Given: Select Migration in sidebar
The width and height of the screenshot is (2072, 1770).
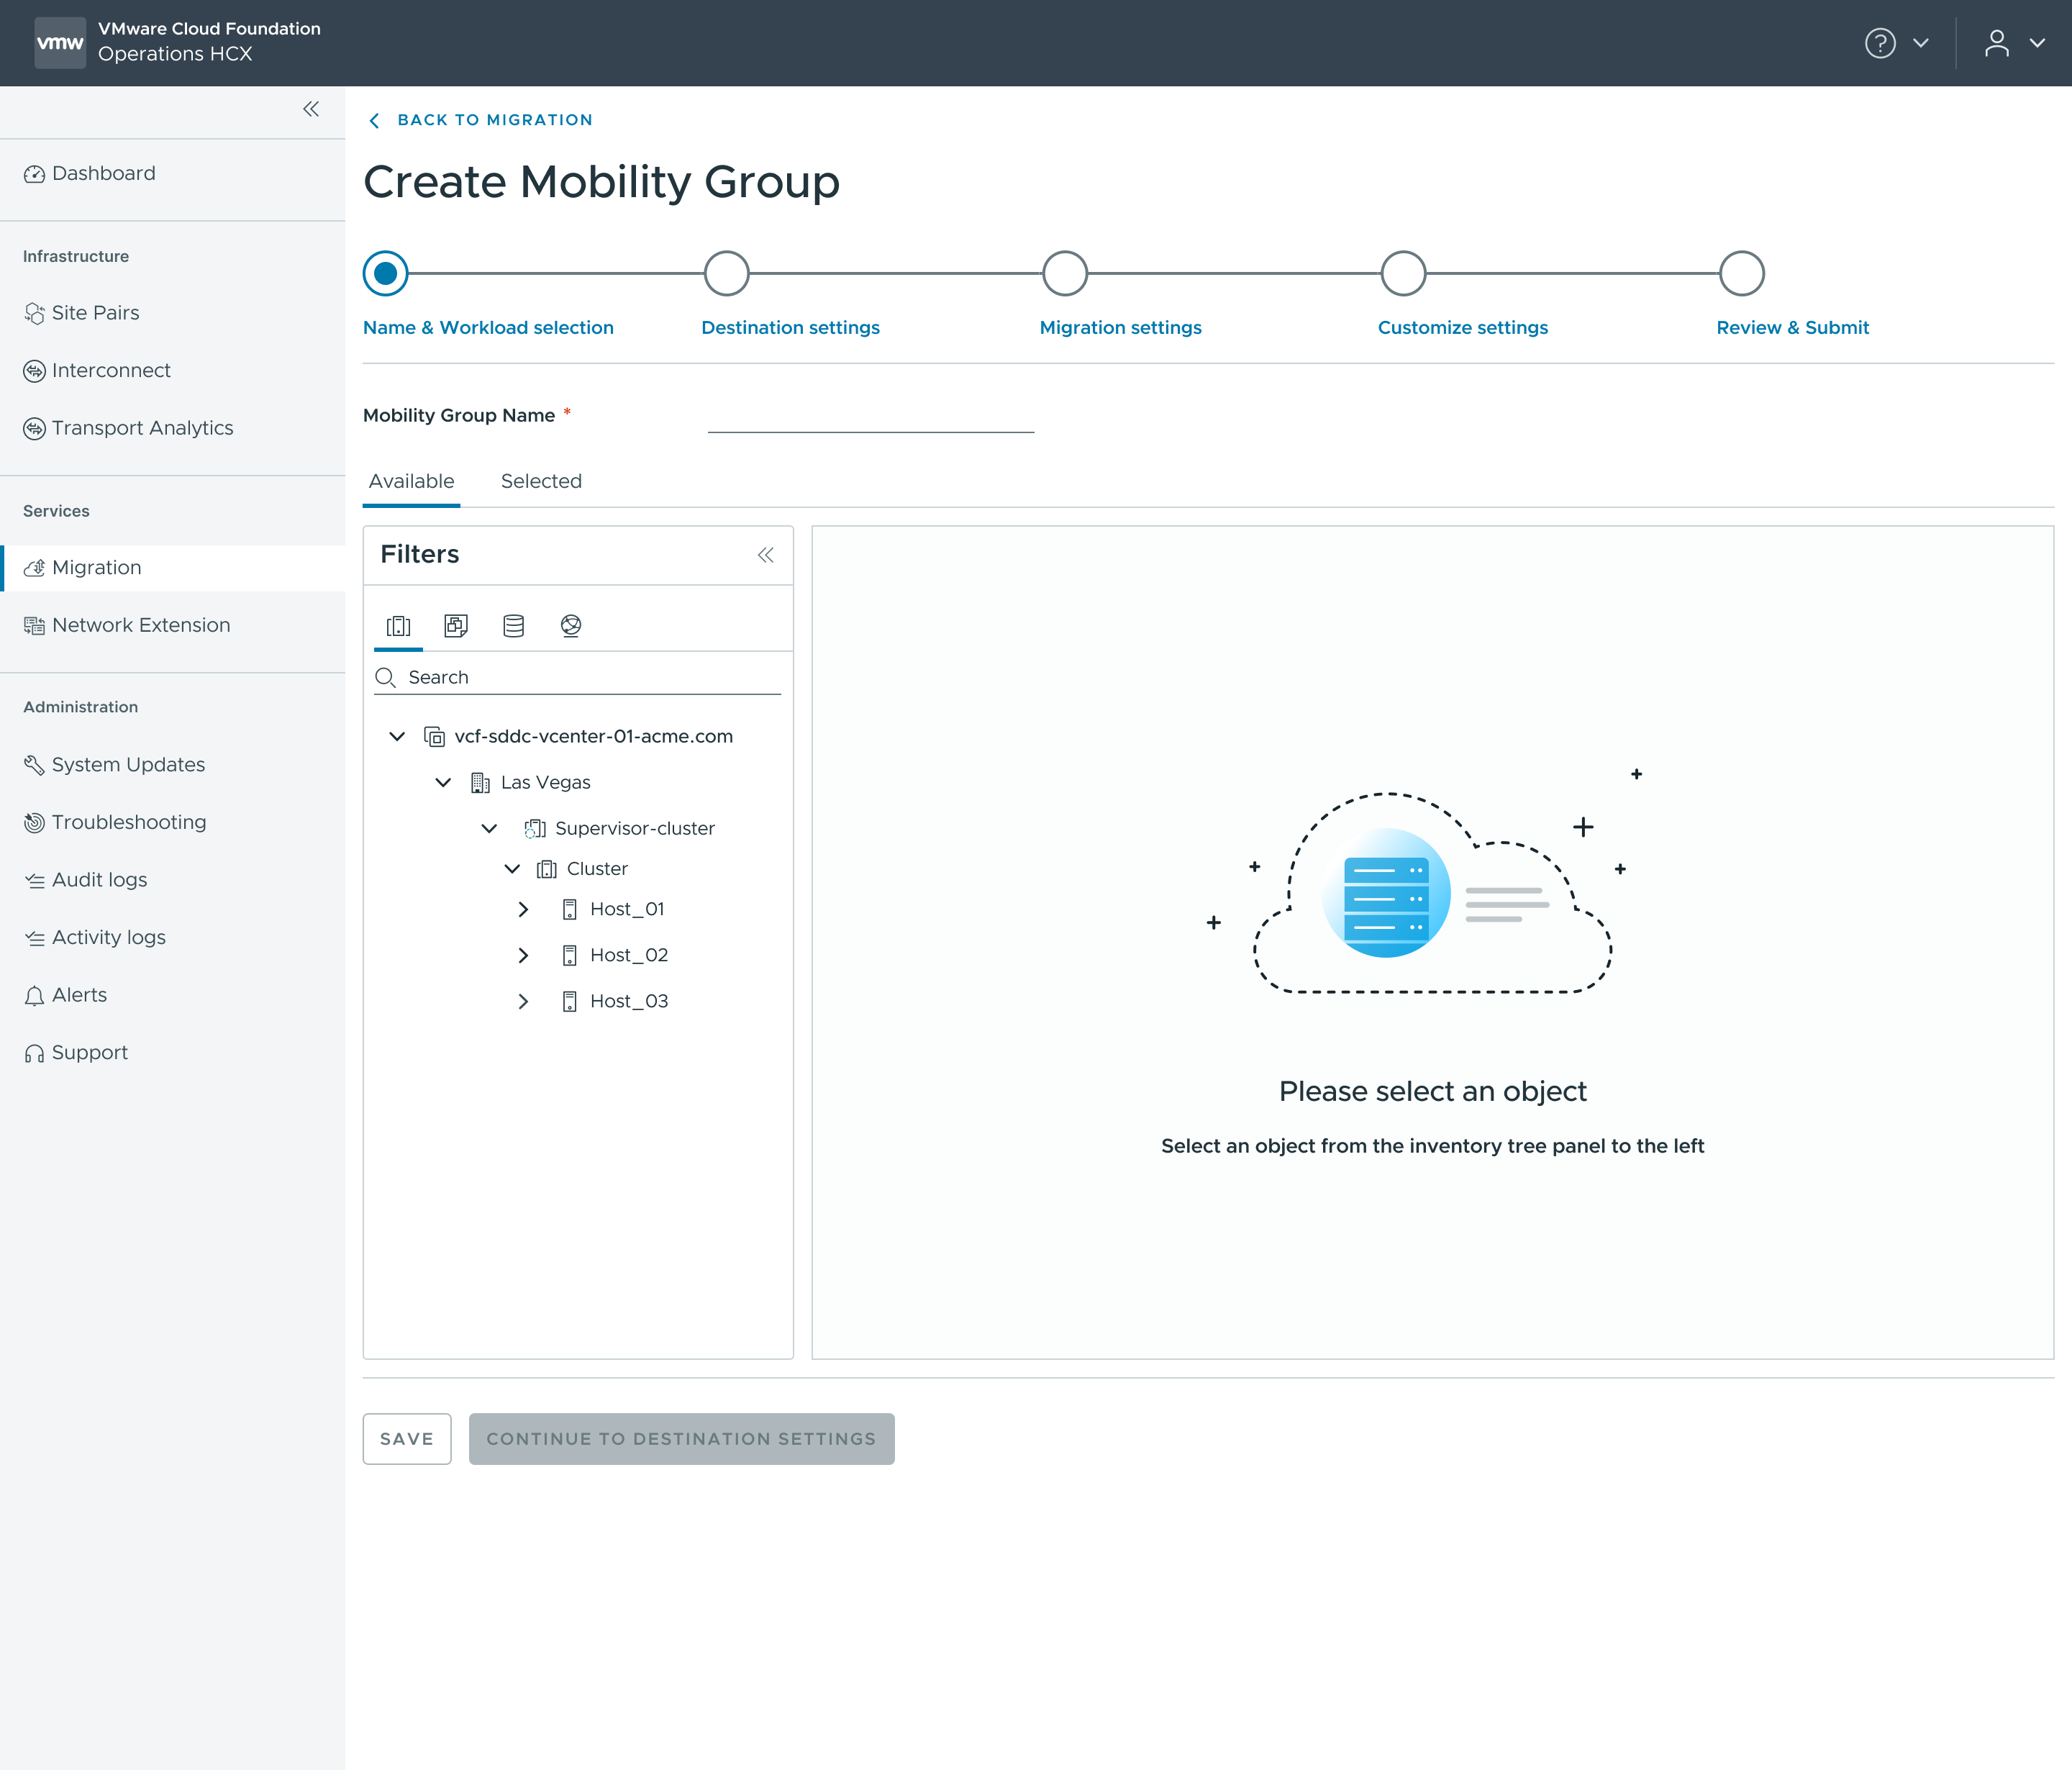Looking at the screenshot, I should coord(172,568).
